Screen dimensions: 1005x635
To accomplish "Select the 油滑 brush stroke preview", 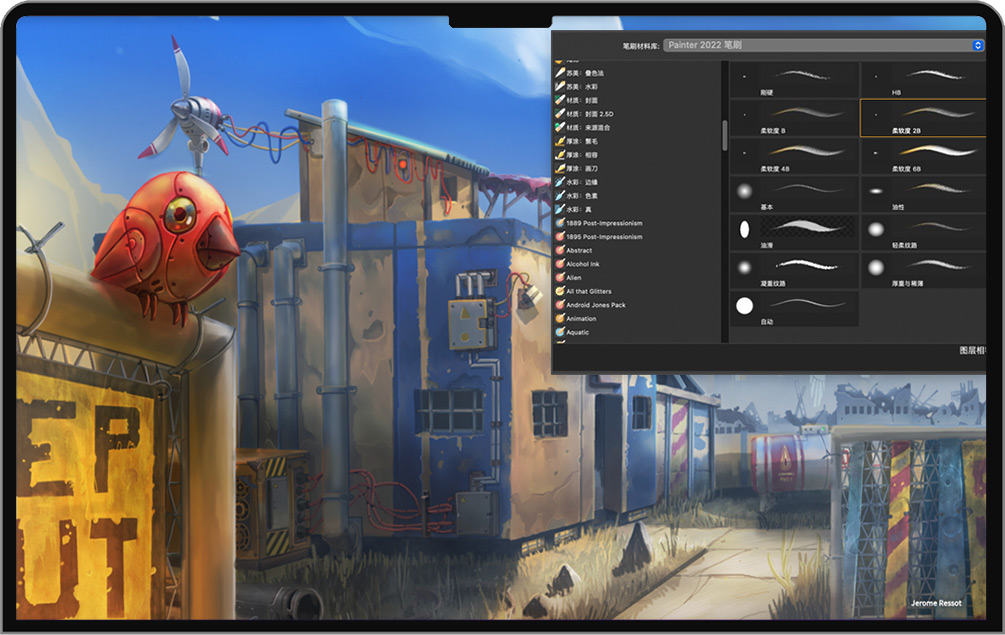I will pos(794,230).
